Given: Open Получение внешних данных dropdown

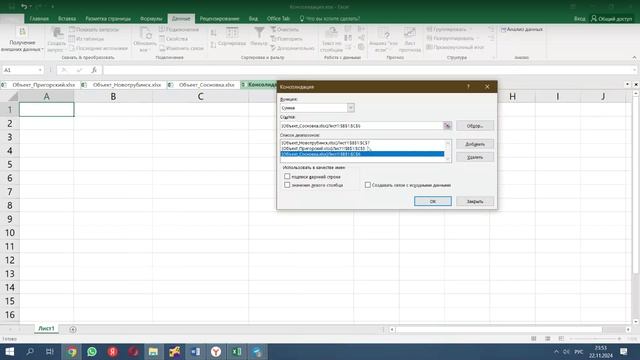Looking at the screenshot, I should [x=22, y=40].
